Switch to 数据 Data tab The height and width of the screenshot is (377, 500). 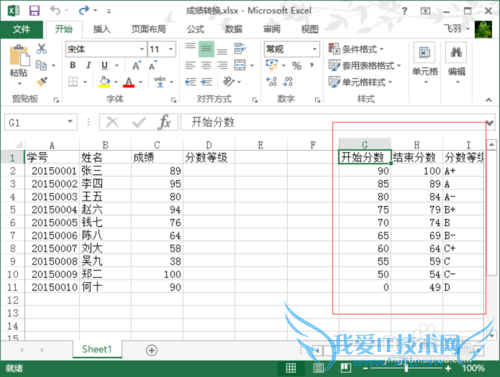[x=233, y=29]
